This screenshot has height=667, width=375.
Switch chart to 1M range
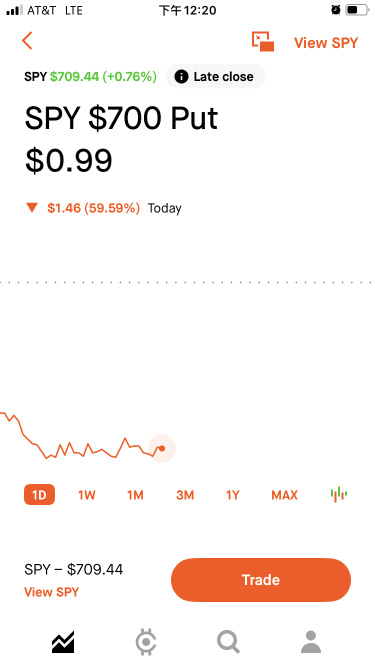click(135, 495)
